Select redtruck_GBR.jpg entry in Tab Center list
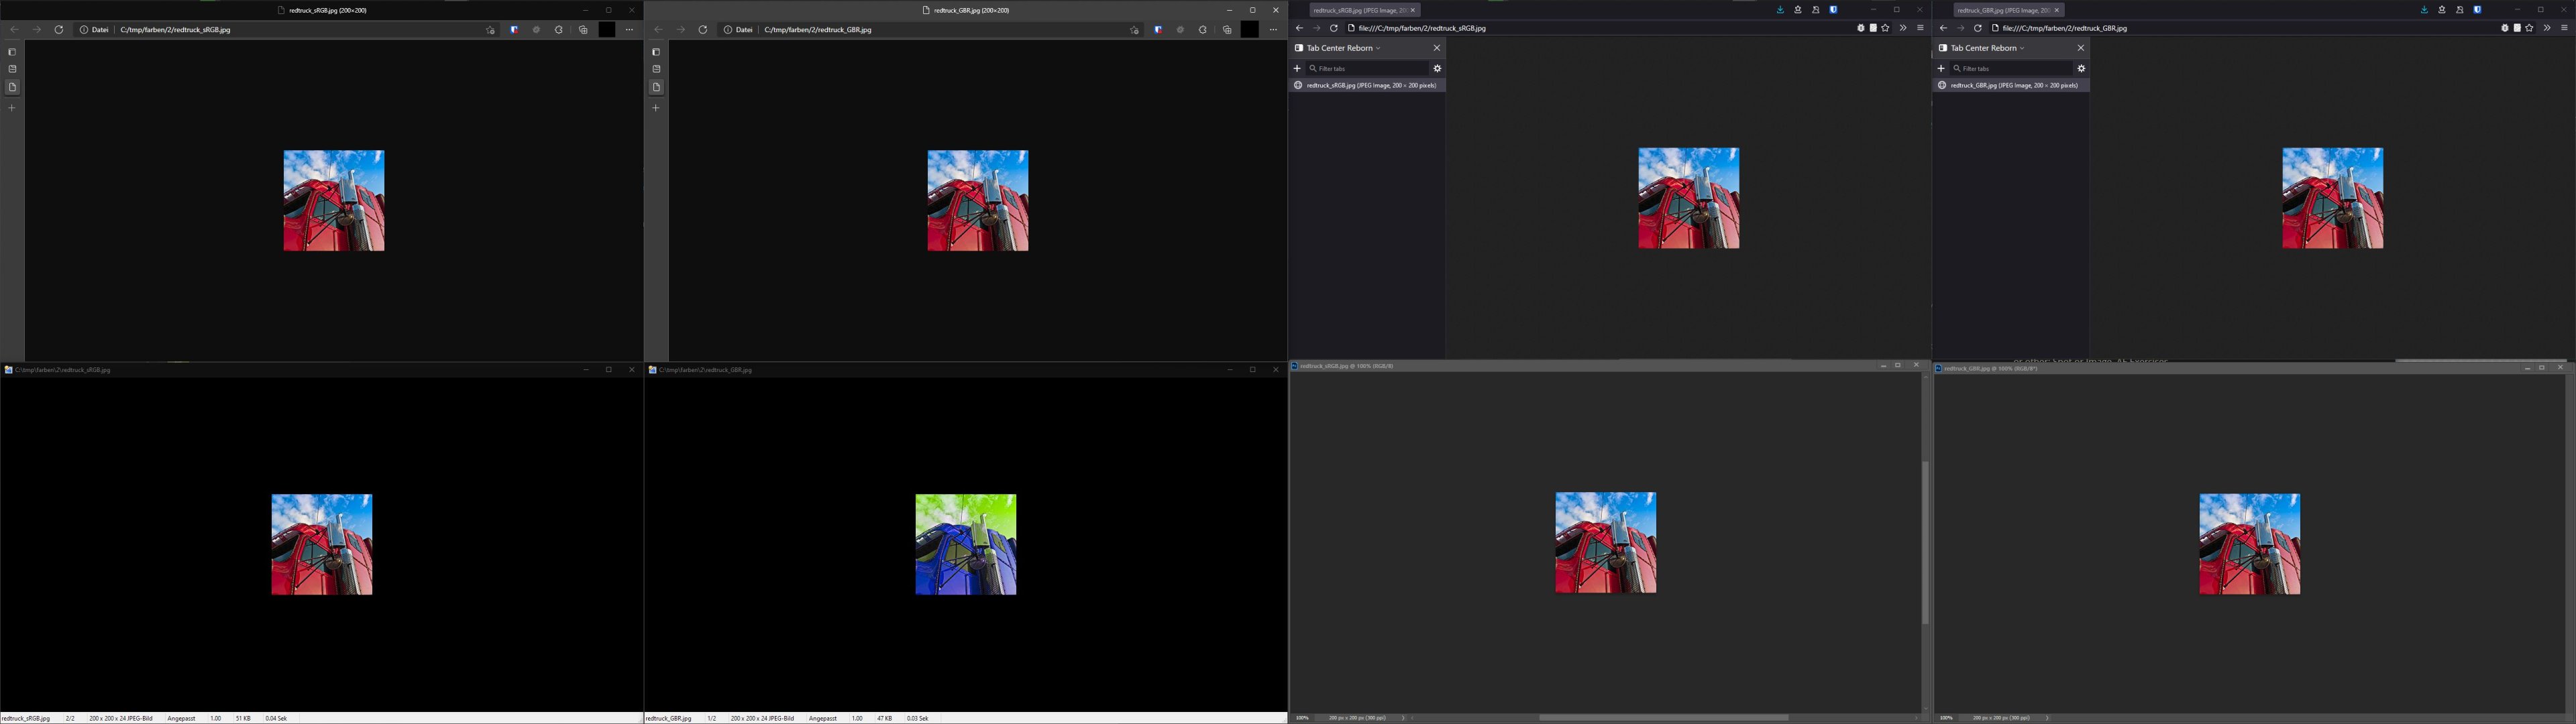Image resolution: width=2576 pixels, height=724 pixels. 2012,86
